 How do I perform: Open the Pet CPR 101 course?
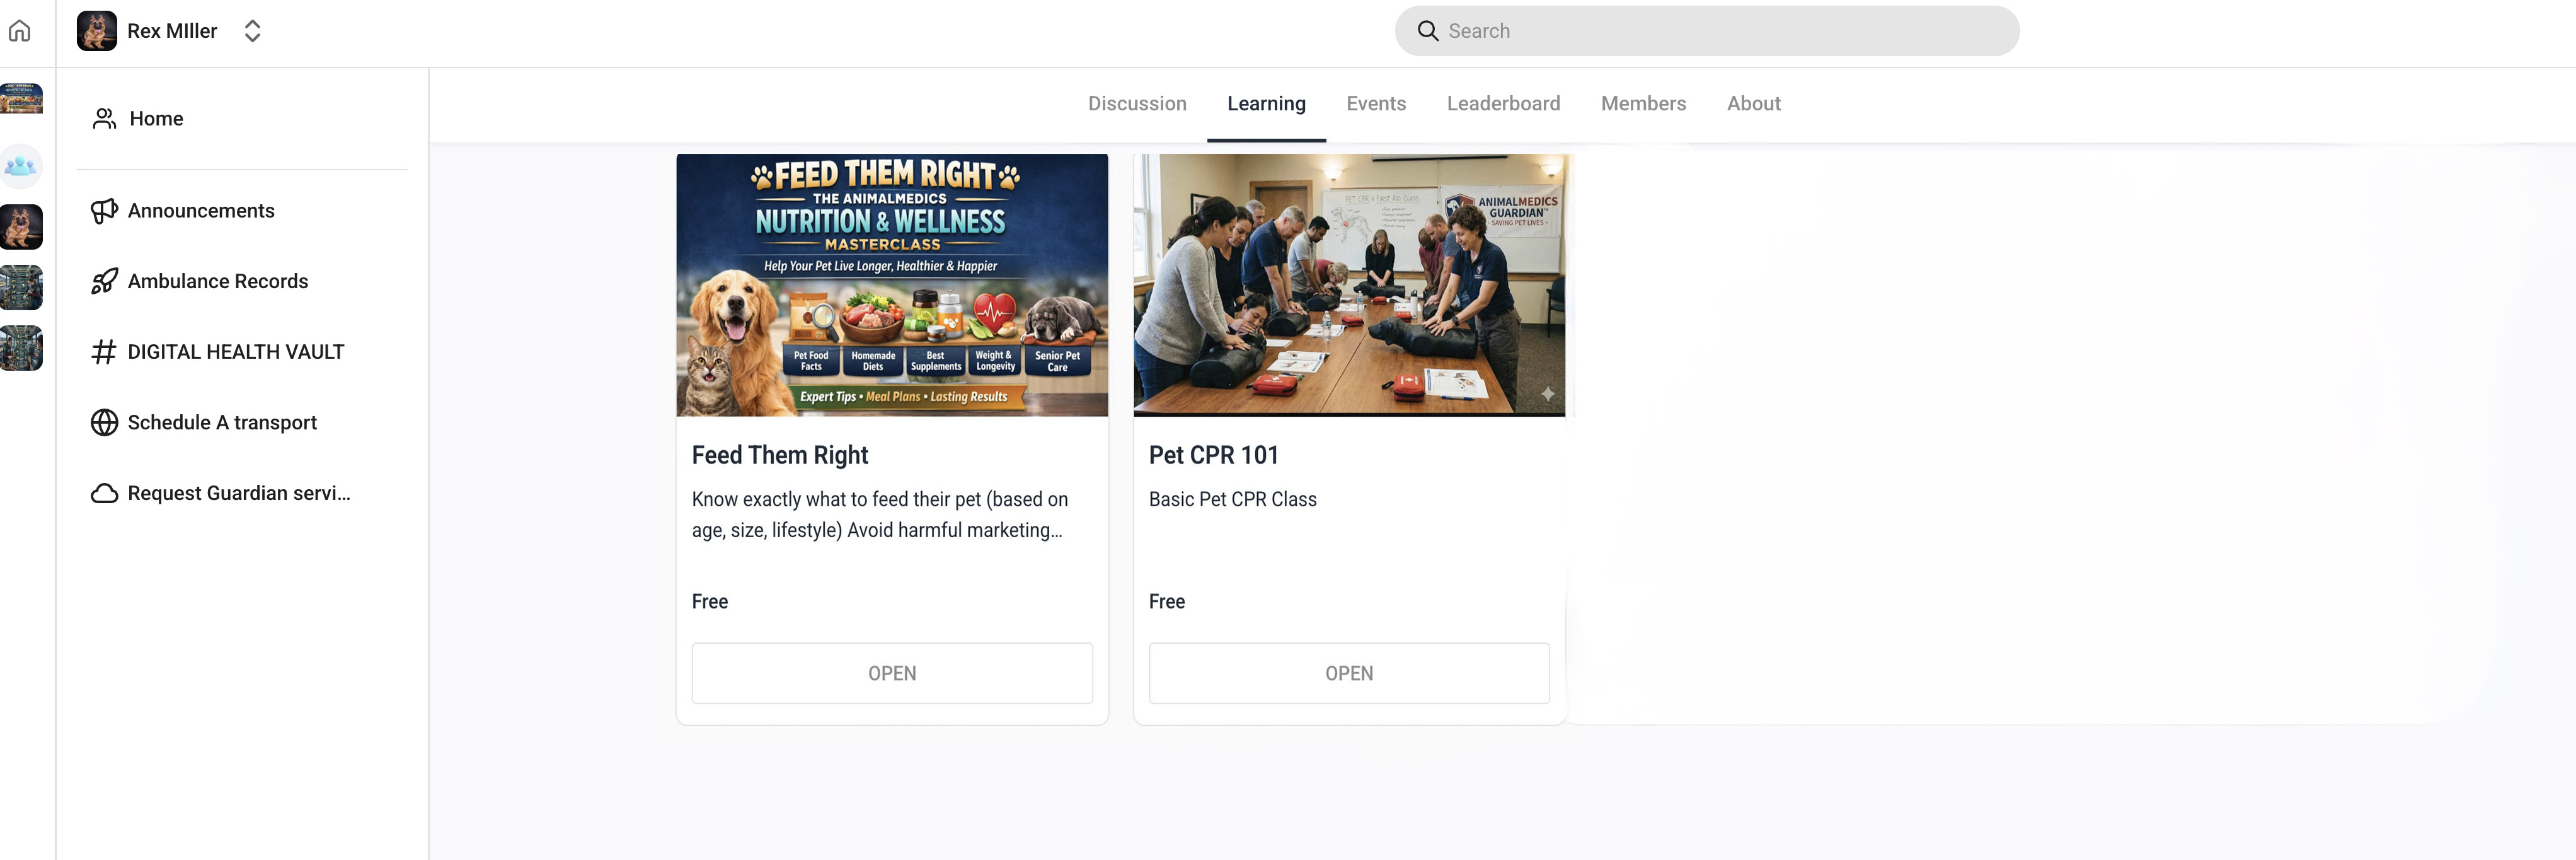pyautogui.click(x=1349, y=673)
